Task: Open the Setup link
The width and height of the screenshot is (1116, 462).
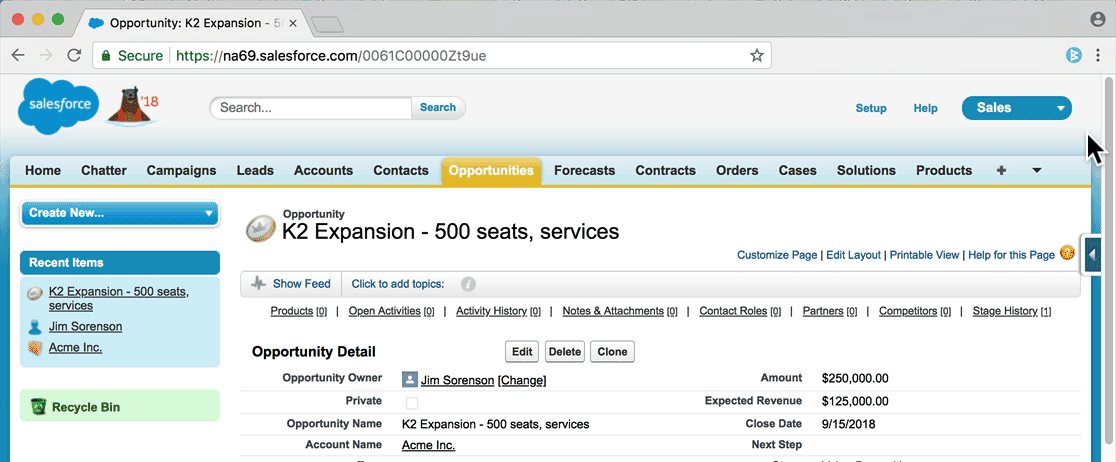Action: (871, 108)
